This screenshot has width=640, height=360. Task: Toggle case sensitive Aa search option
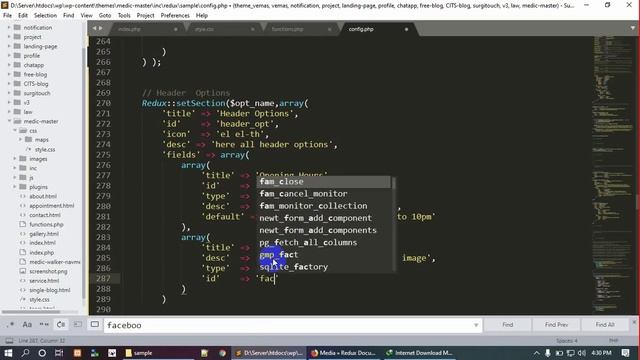click(27, 325)
